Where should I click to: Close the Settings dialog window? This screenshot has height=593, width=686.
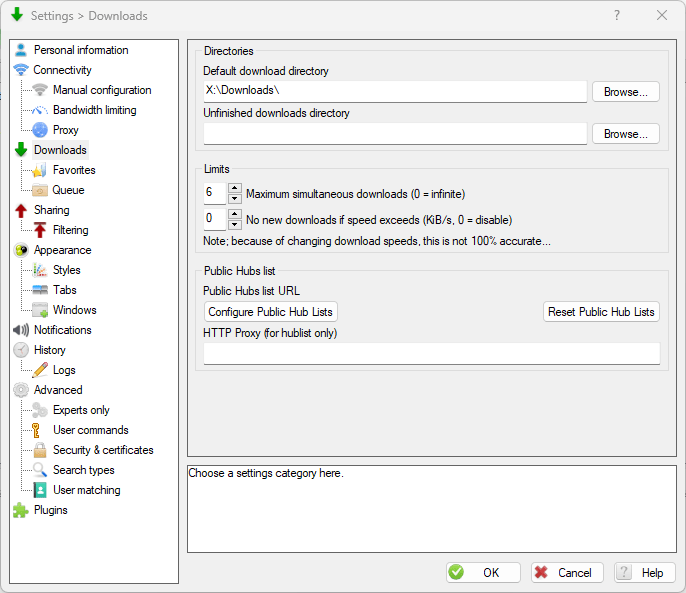tap(662, 15)
